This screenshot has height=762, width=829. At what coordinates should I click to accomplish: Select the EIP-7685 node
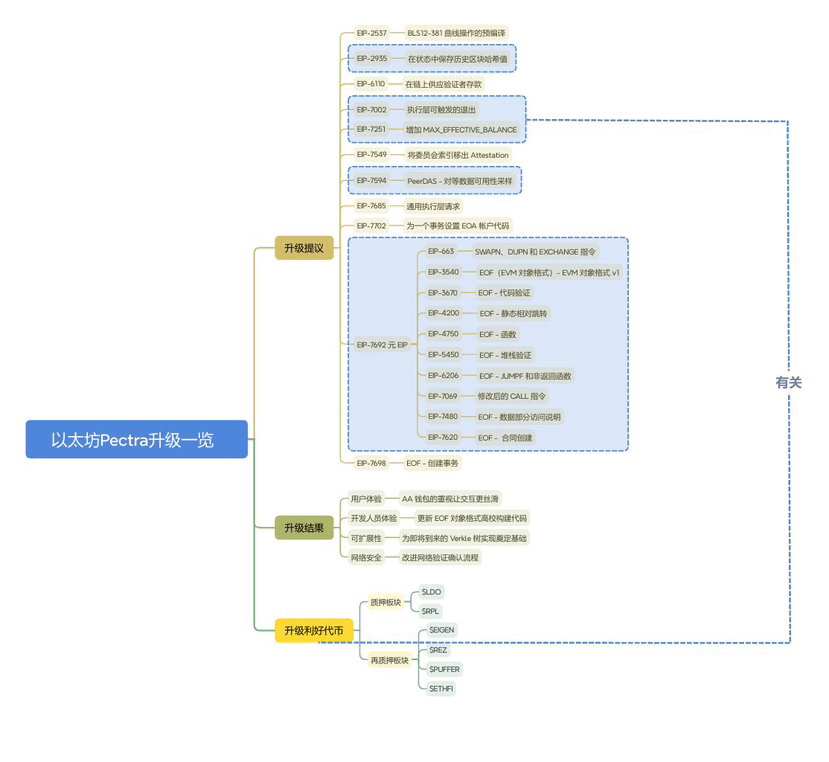pyautogui.click(x=371, y=206)
